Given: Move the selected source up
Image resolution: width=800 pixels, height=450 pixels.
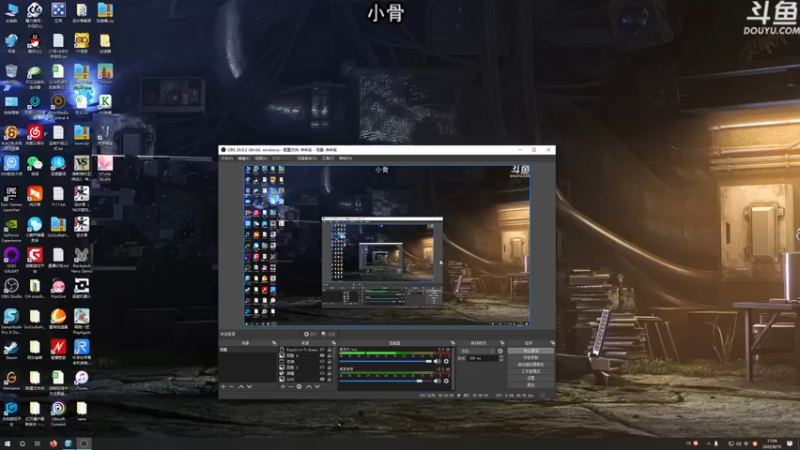Looking at the screenshot, I should coord(309,387).
